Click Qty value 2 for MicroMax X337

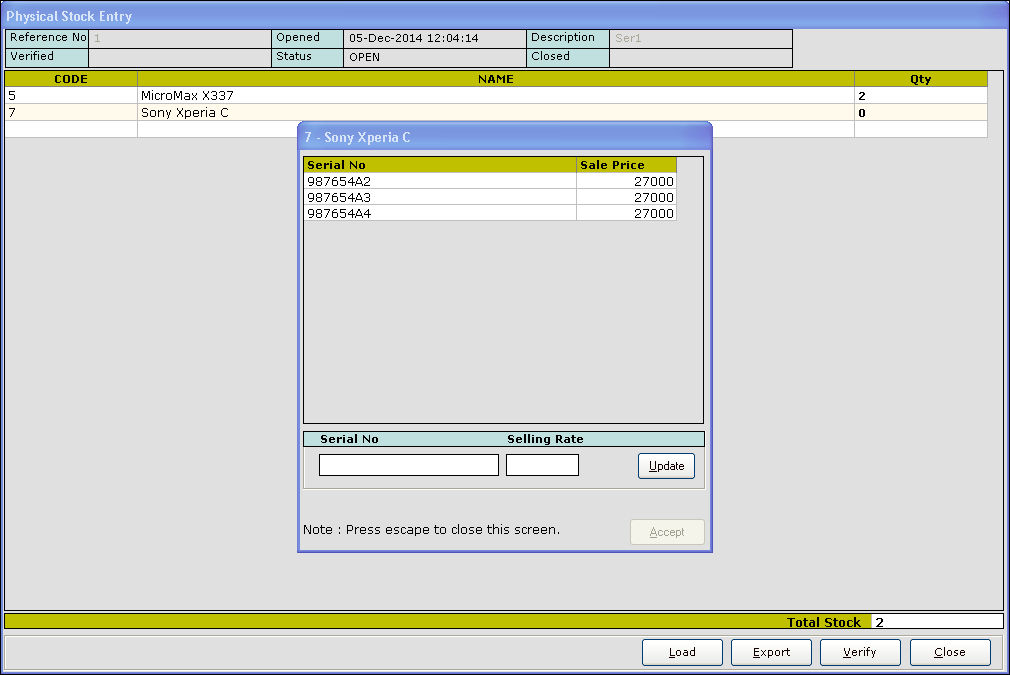coord(920,95)
